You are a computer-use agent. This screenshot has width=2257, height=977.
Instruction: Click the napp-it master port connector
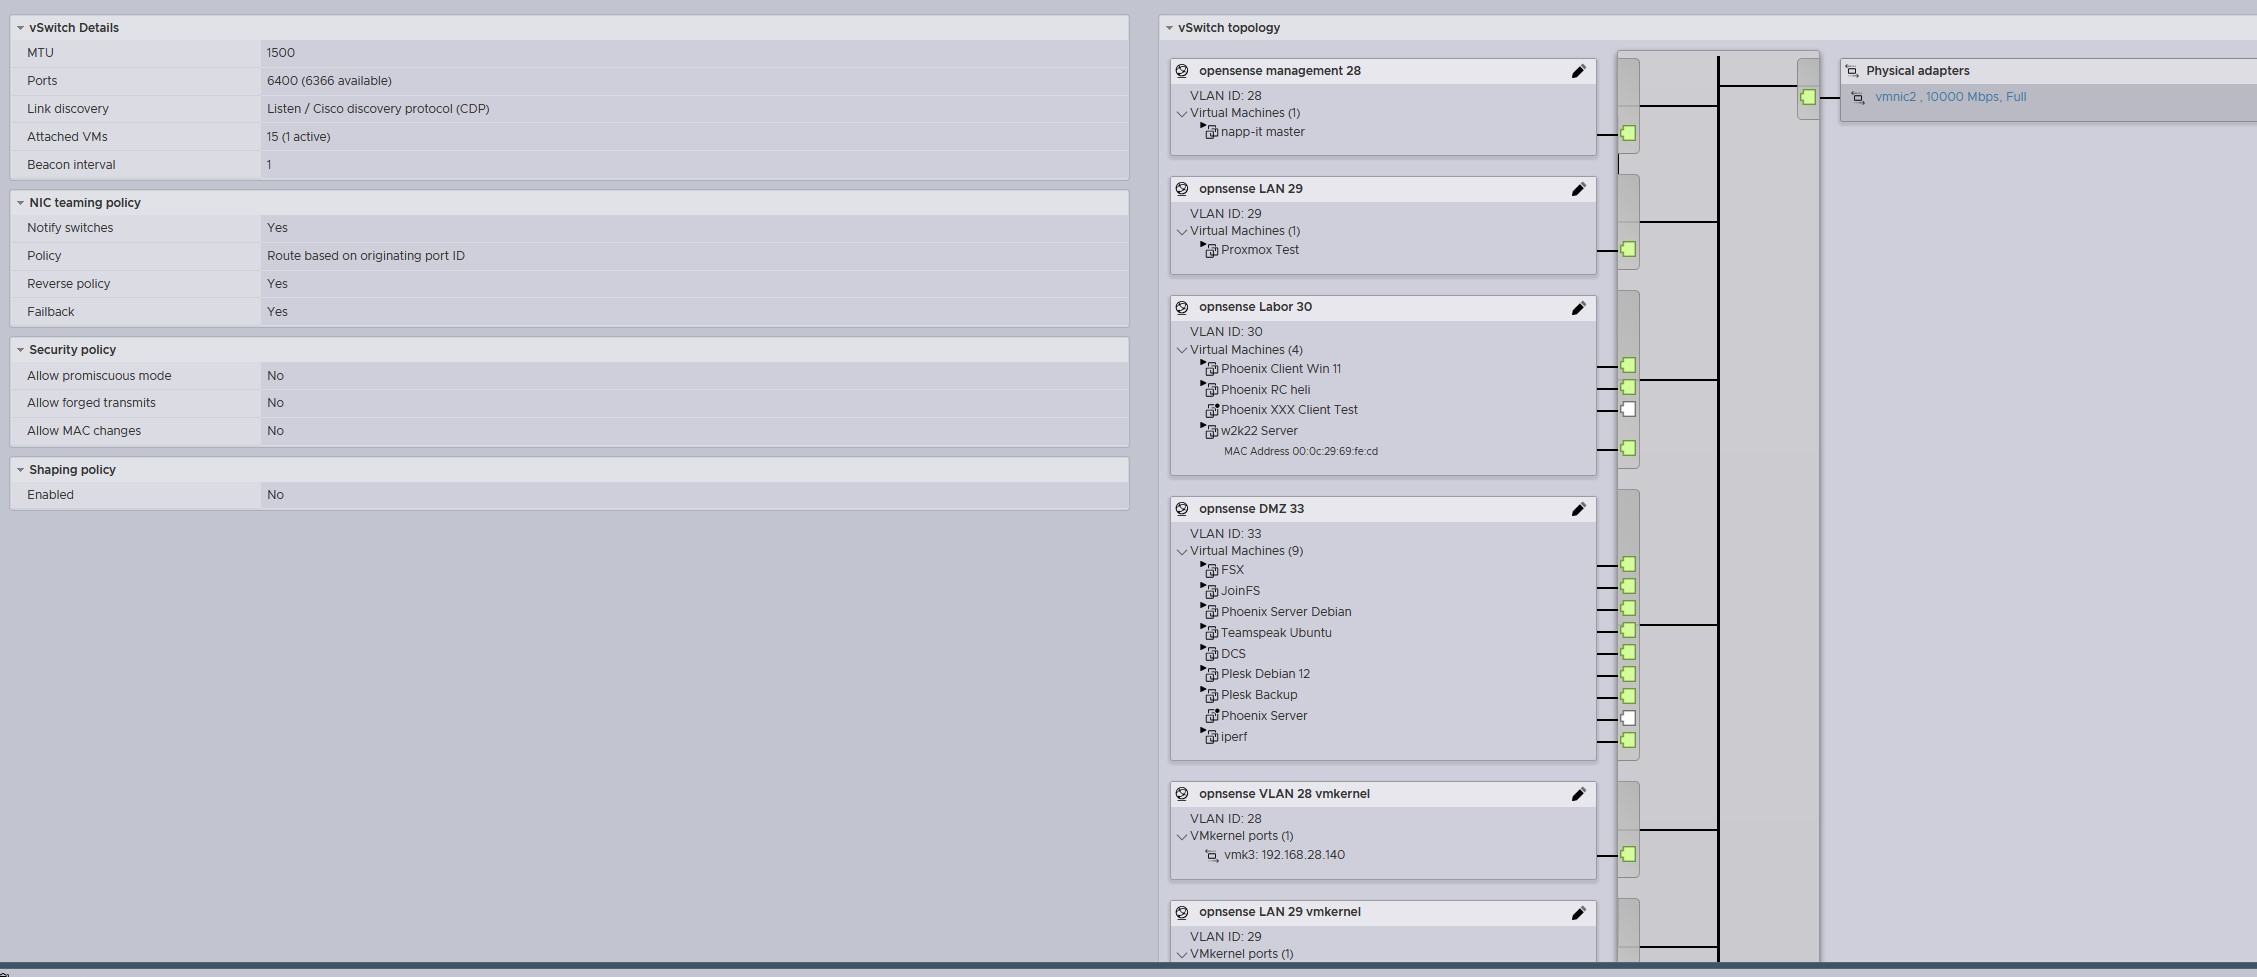(x=1628, y=133)
